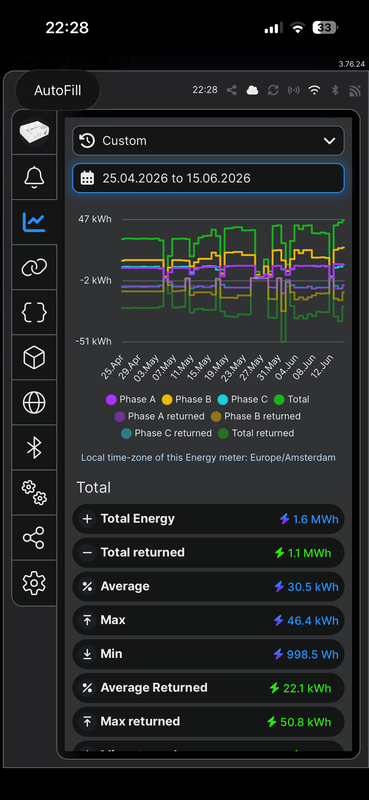Open the chain link sidebar tab
Image resolution: width=369 pixels, height=800 pixels.
tap(34, 267)
